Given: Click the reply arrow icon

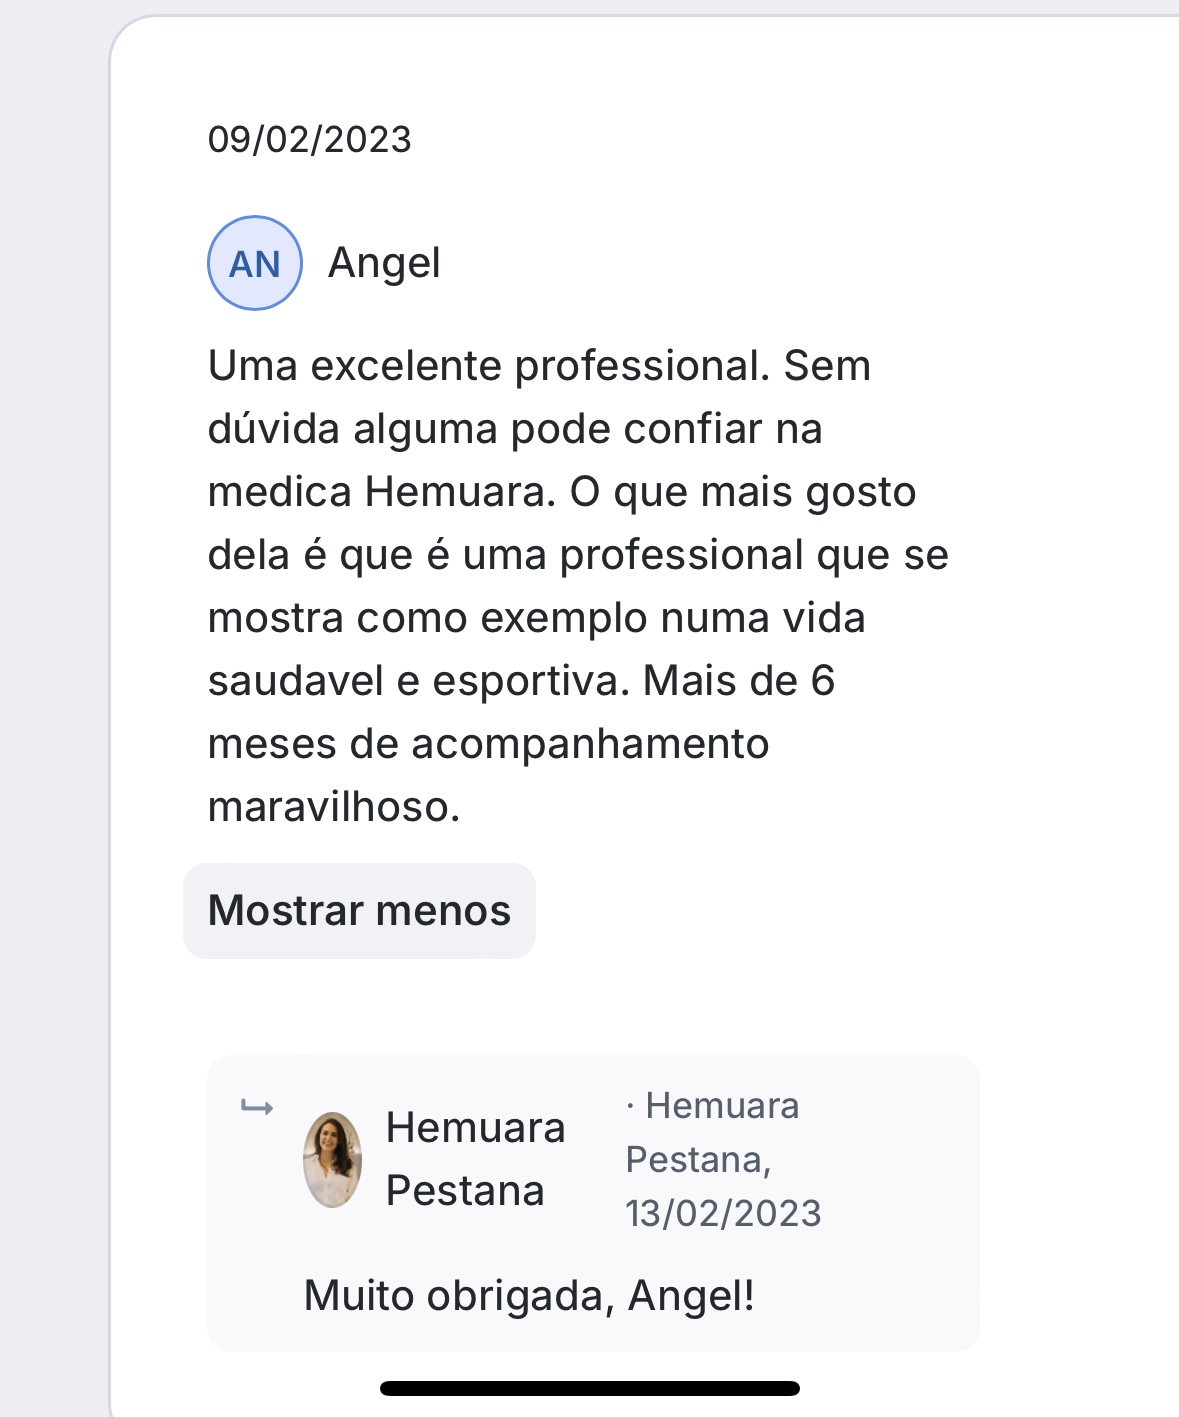Looking at the screenshot, I should coord(257,1107).
